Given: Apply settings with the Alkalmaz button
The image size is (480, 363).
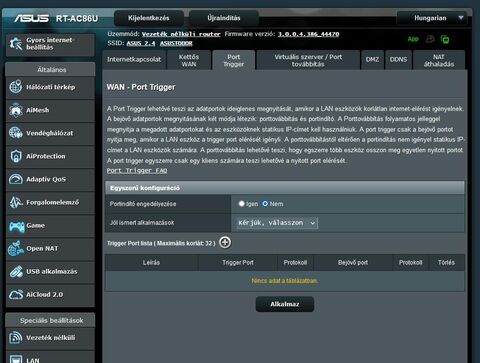Looking at the screenshot, I should (285, 304).
